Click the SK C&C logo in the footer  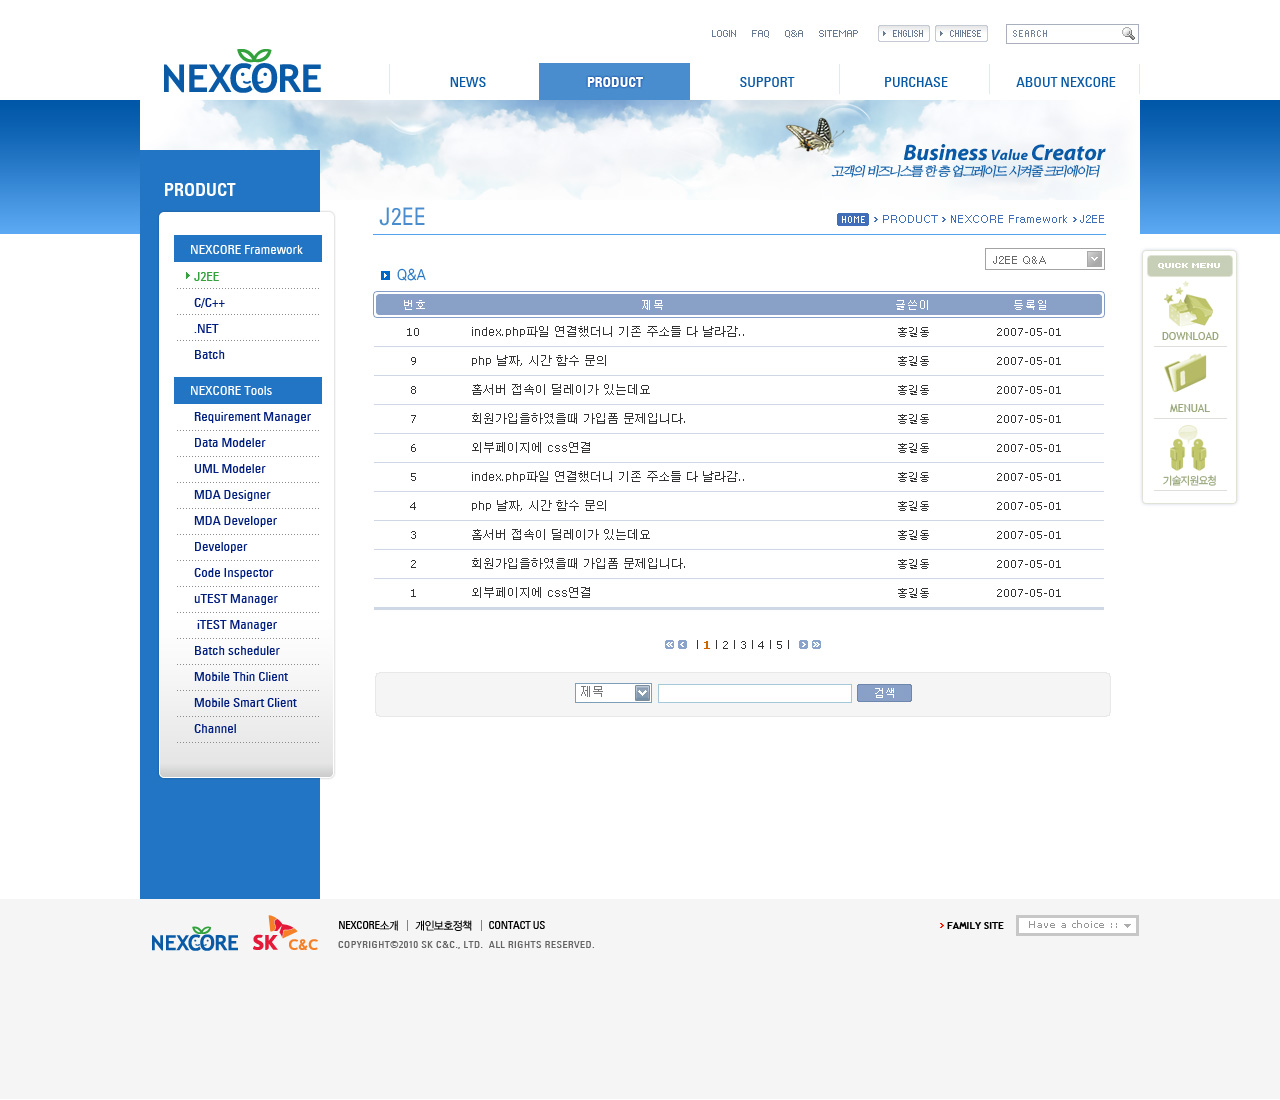(285, 933)
